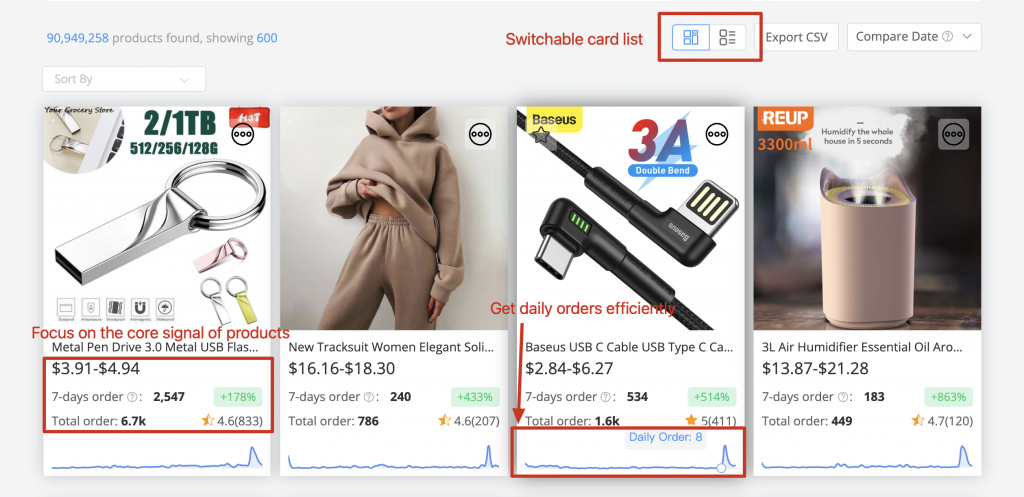Open the Compare Date dropdown
1024x497 pixels.
click(914, 37)
